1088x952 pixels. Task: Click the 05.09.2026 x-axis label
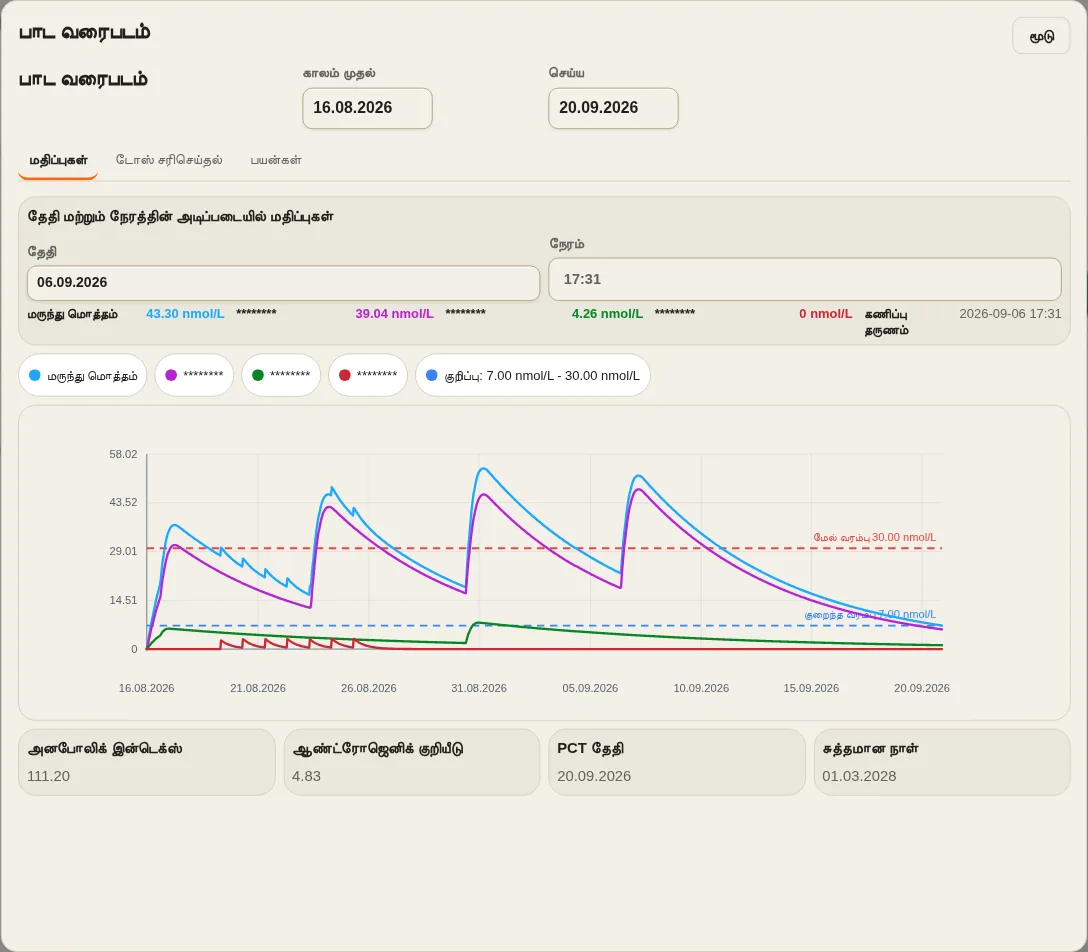(x=590, y=688)
